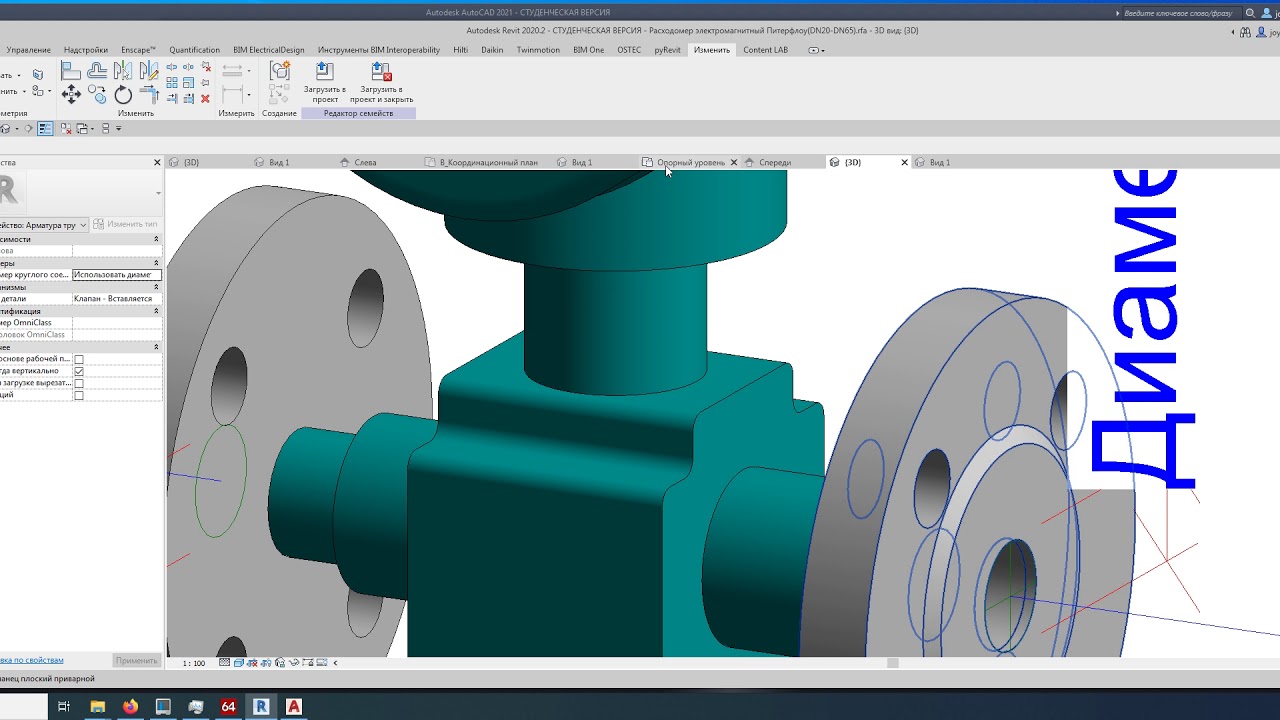Switch to В_Координационный план view tab

488,162
